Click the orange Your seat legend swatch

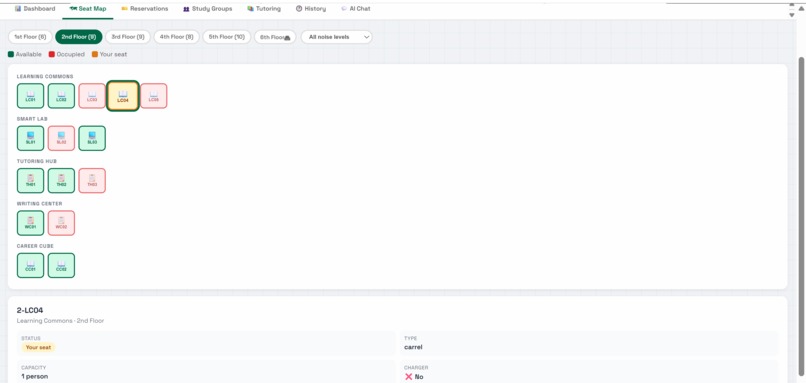tap(95, 54)
